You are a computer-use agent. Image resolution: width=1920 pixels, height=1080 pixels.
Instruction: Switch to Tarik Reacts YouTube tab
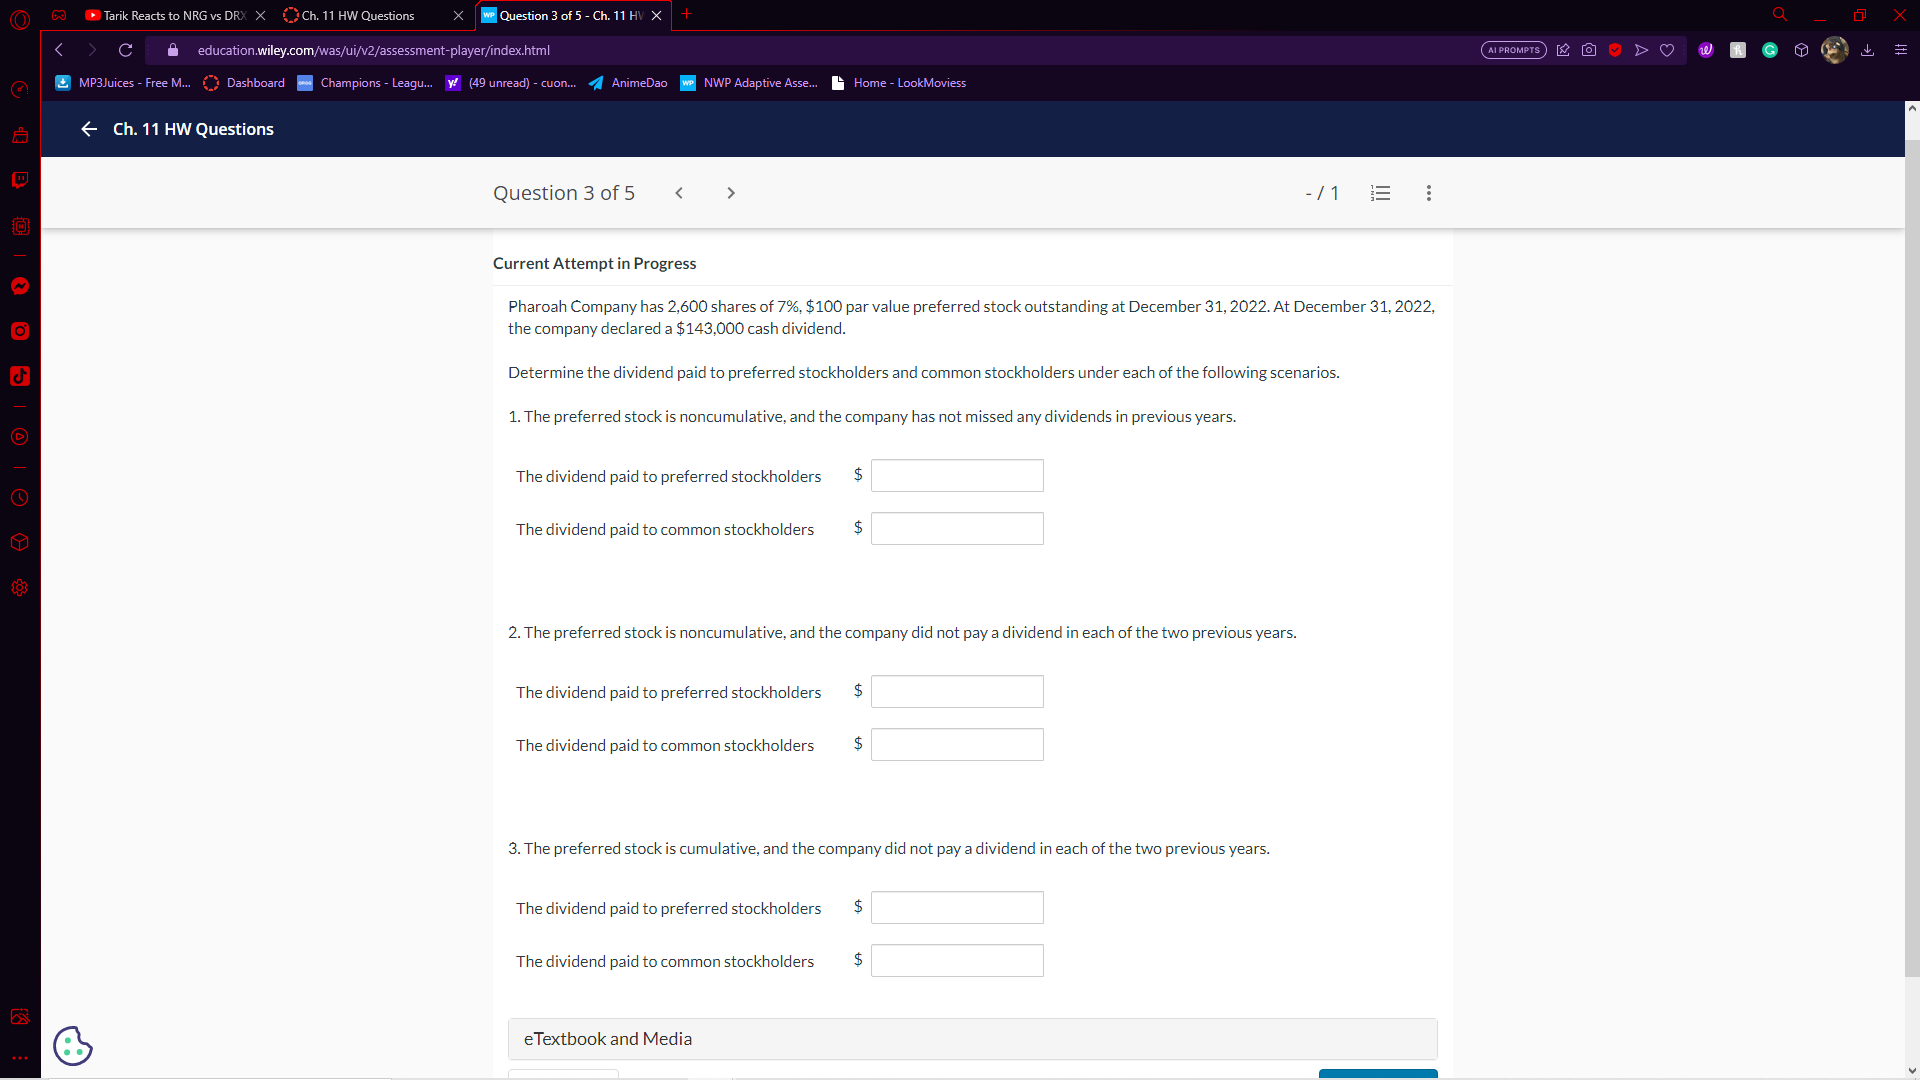click(170, 15)
